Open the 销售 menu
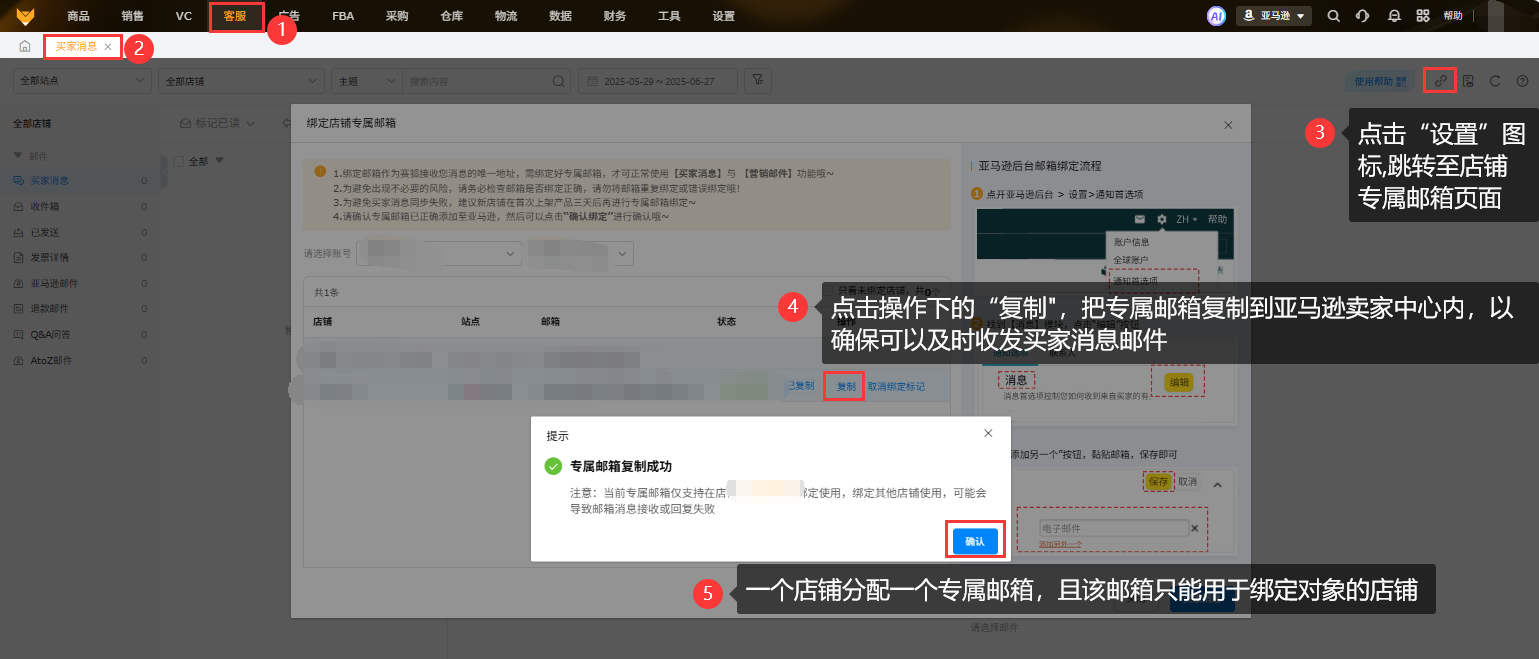The image size is (1539, 659). pyautogui.click(x=132, y=16)
